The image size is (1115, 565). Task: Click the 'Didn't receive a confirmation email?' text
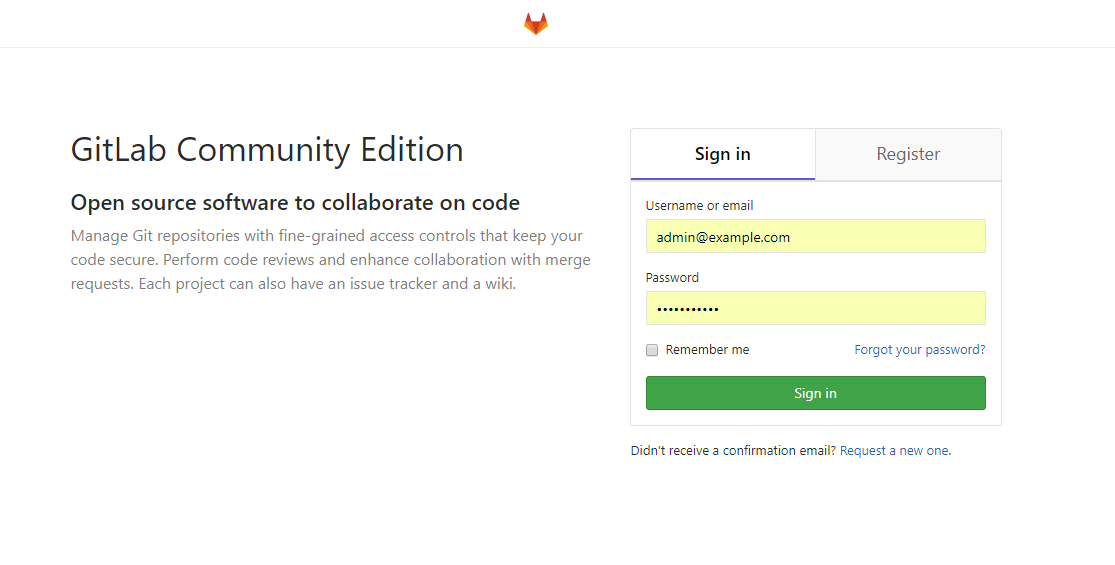[x=733, y=451]
